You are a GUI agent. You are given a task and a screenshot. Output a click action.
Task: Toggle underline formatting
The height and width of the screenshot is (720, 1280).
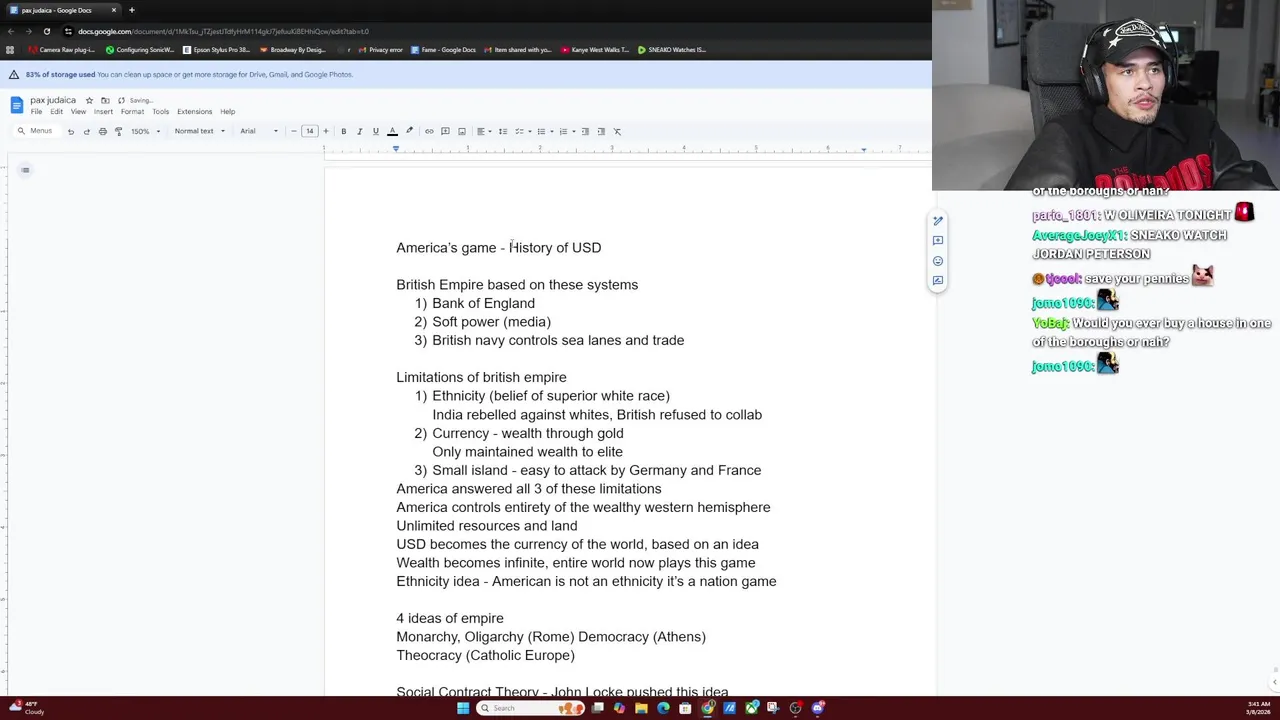tap(375, 131)
